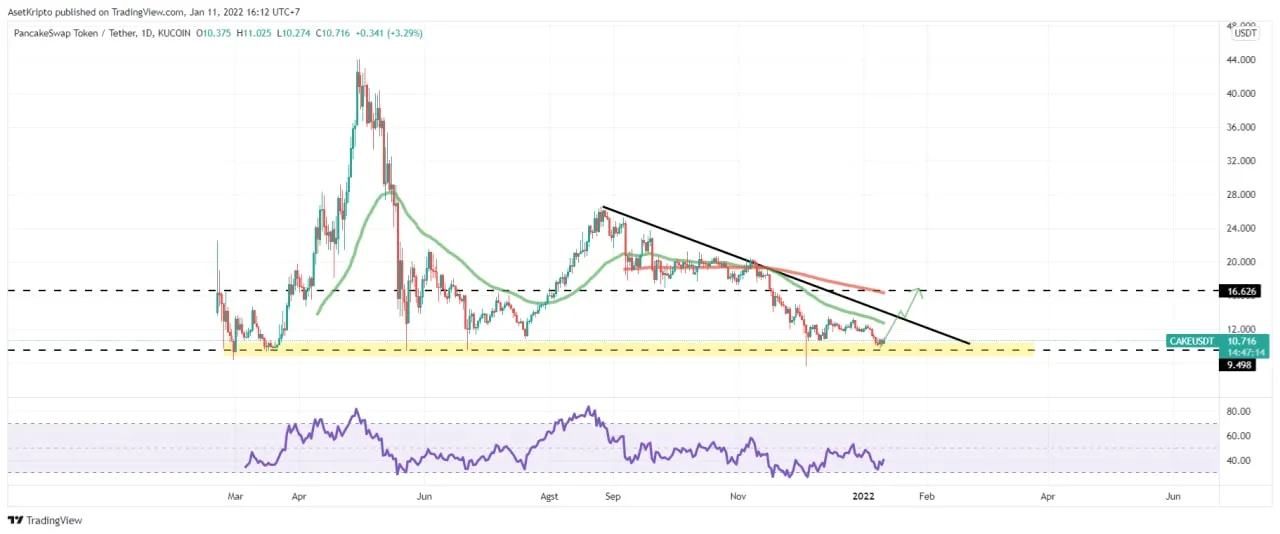Click the 16.626 price level label
Viewport: 1280px width, 534px height.
point(1240,292)
